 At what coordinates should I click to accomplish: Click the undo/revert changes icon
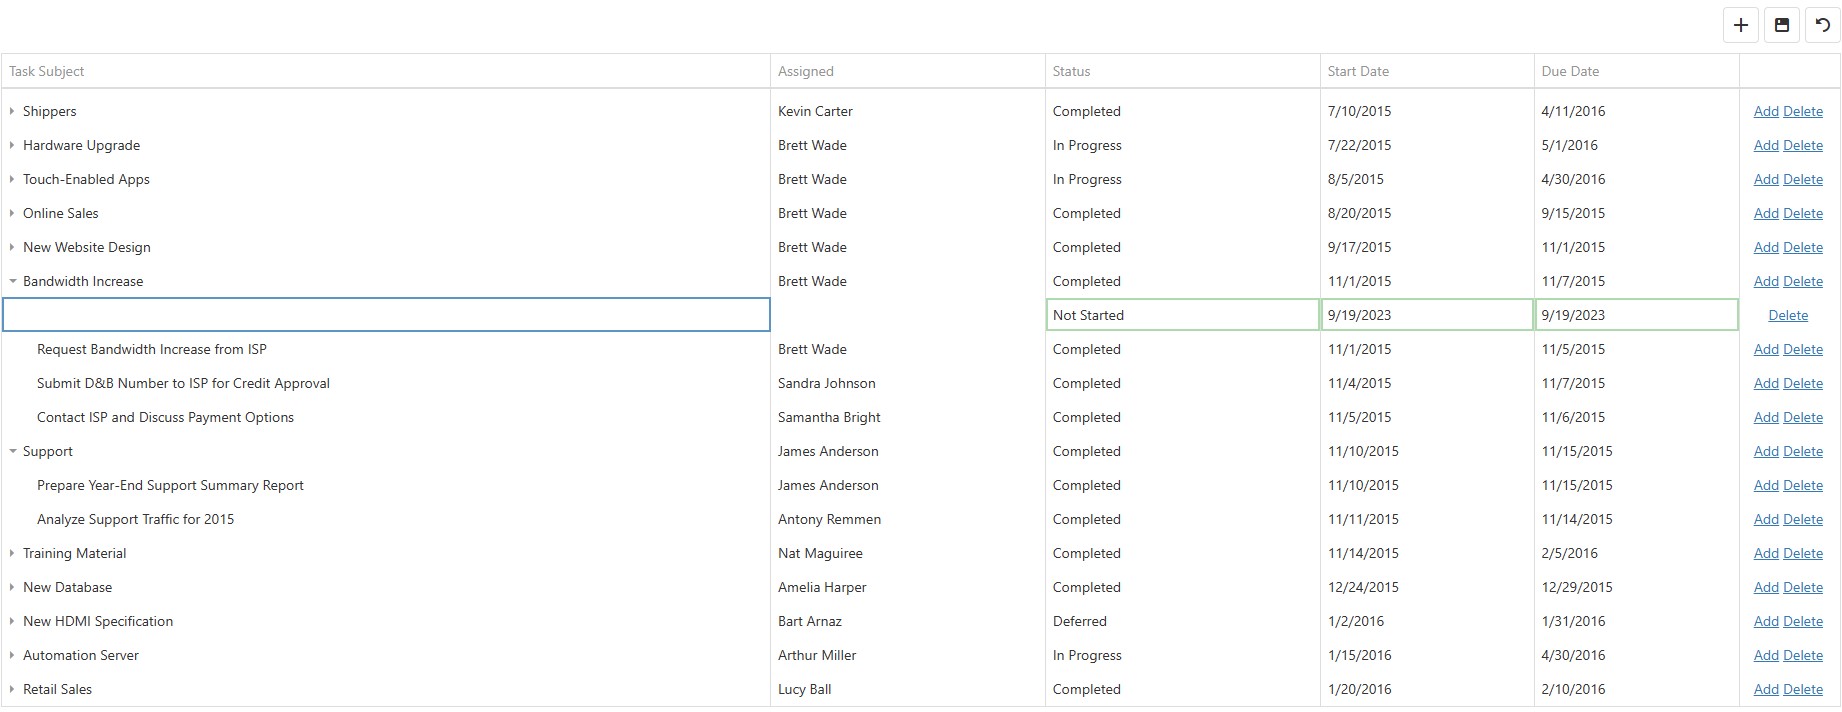(1822, 26)
